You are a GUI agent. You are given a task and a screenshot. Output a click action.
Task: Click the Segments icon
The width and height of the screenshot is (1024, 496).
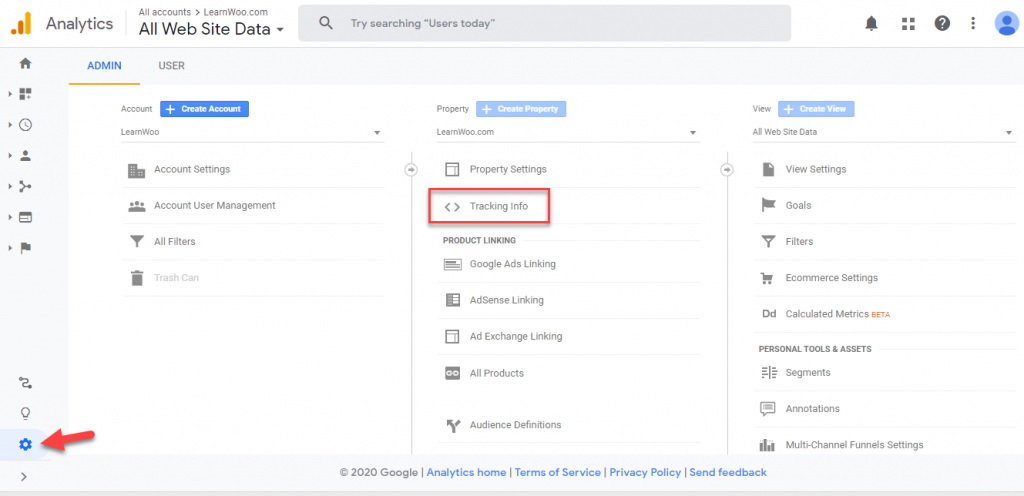(x=769, y=373)
